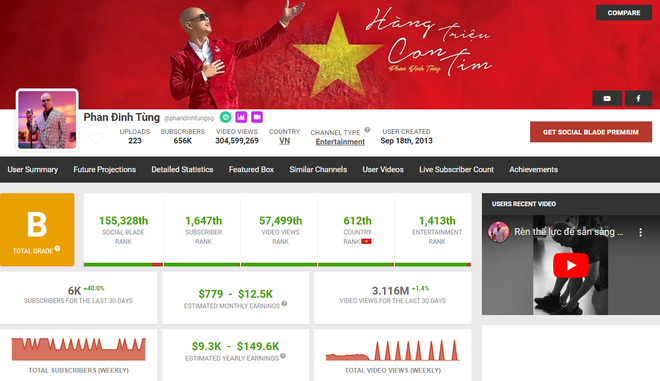The image size is (660, 381).
Task: Play the recent YouTube video
Action: point(571,265)
